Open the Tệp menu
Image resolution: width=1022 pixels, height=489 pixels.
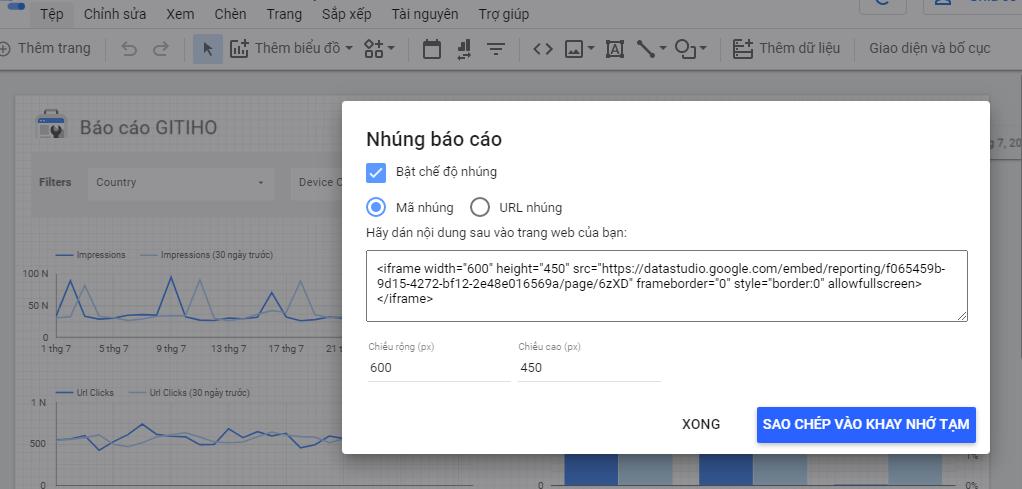(x=51, y=14)
